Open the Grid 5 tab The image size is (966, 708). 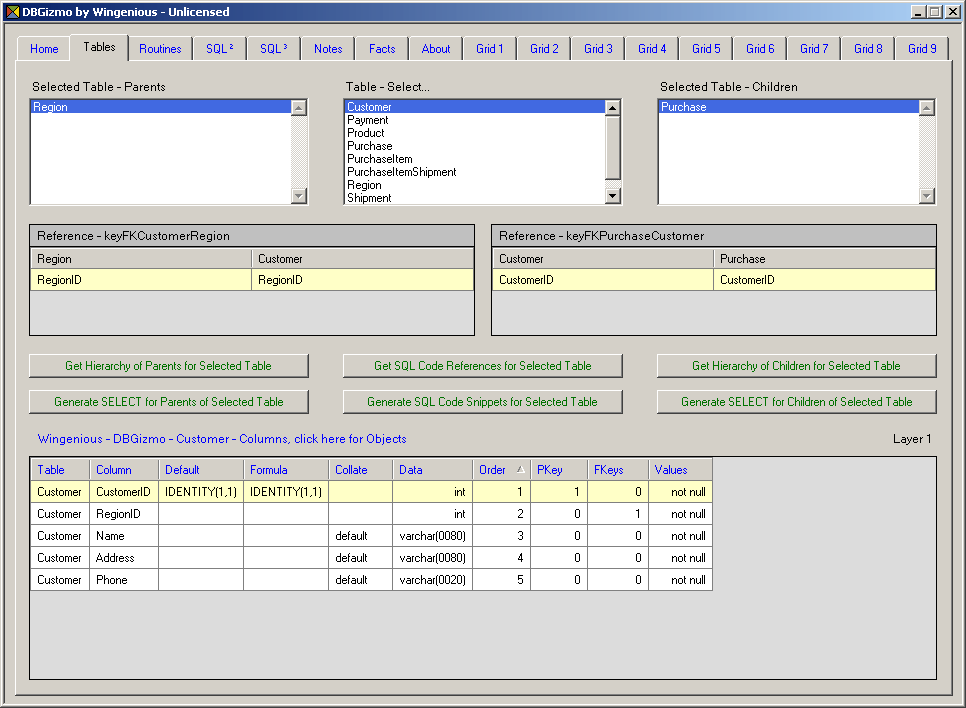[706, 49]
